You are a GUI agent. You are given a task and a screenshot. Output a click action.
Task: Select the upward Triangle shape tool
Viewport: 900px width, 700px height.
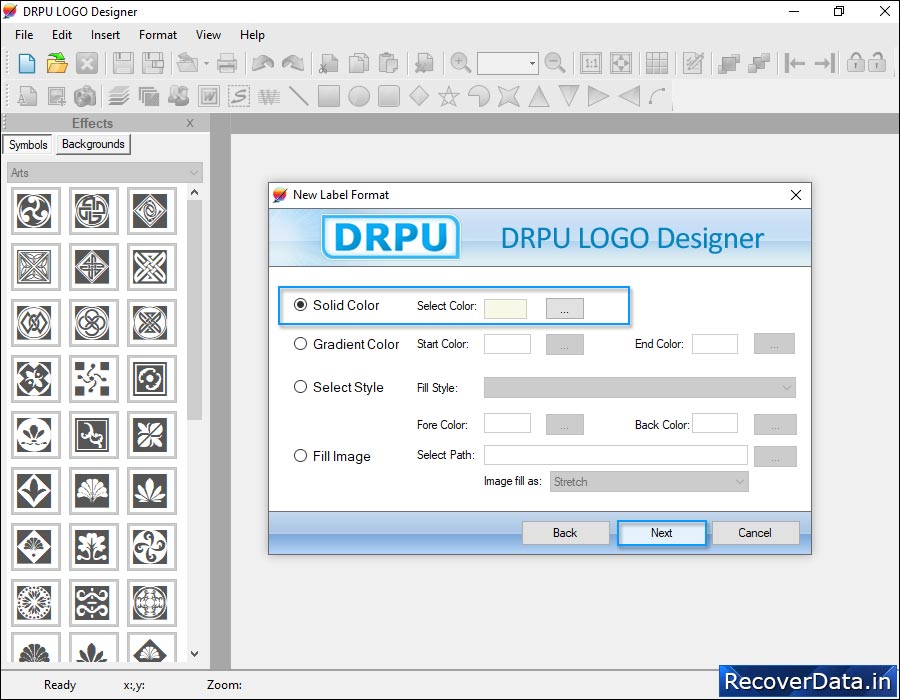(x=538, y=96)
